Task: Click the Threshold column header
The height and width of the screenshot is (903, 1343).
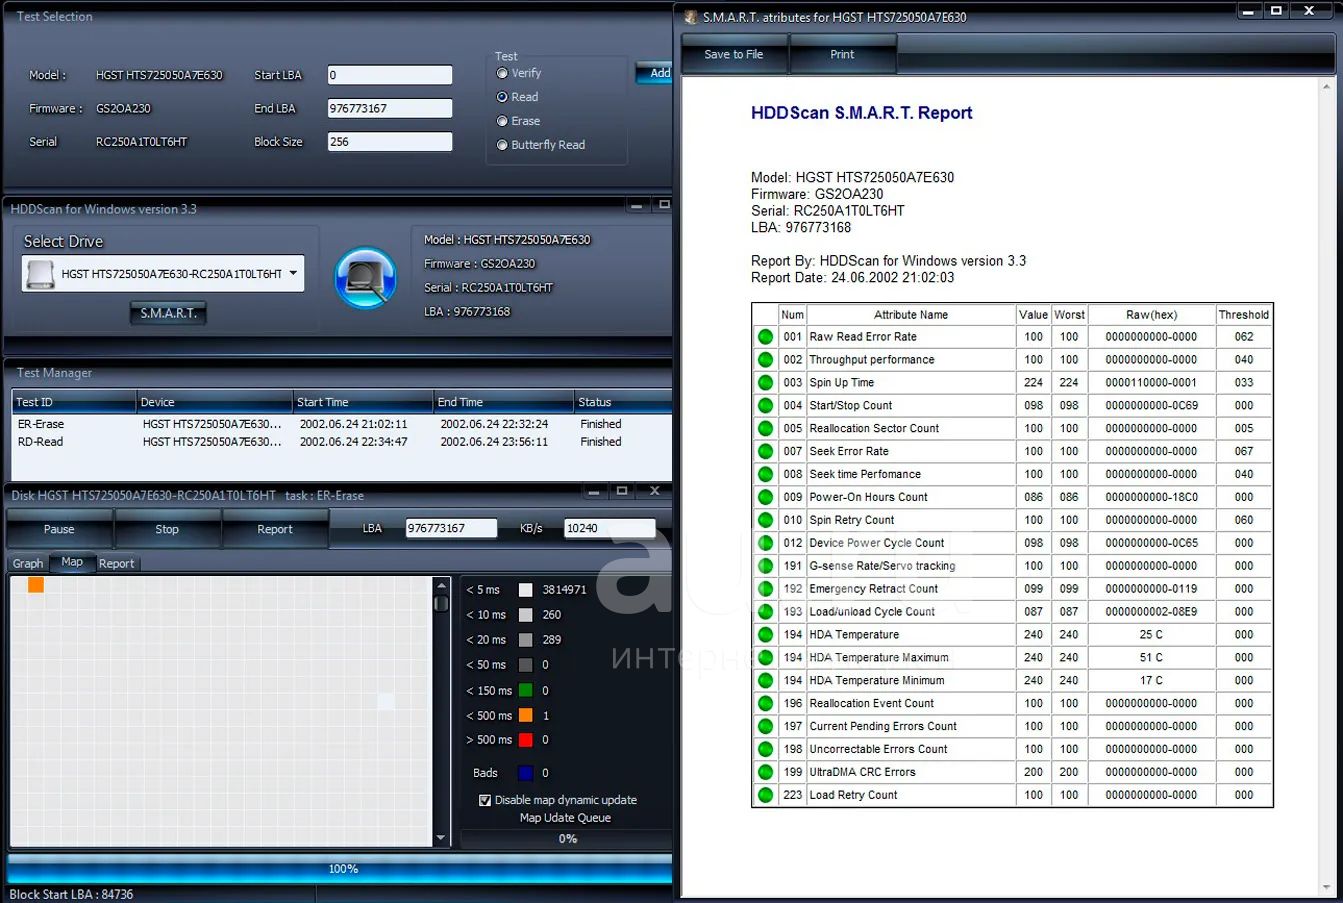Action: pyautogui.click(x=1244, y=315)
